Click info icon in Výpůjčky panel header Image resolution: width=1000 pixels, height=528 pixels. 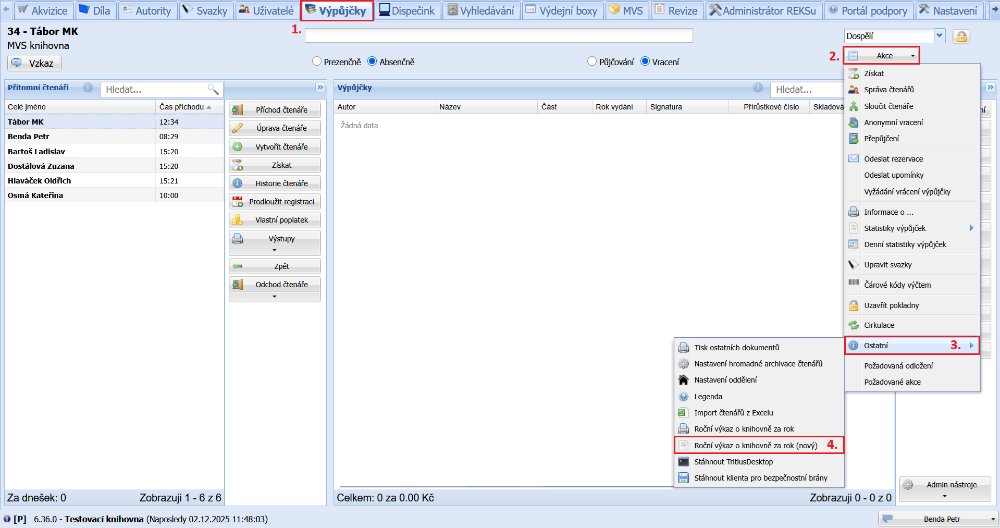pyautogui.click(x=757, y=88)
